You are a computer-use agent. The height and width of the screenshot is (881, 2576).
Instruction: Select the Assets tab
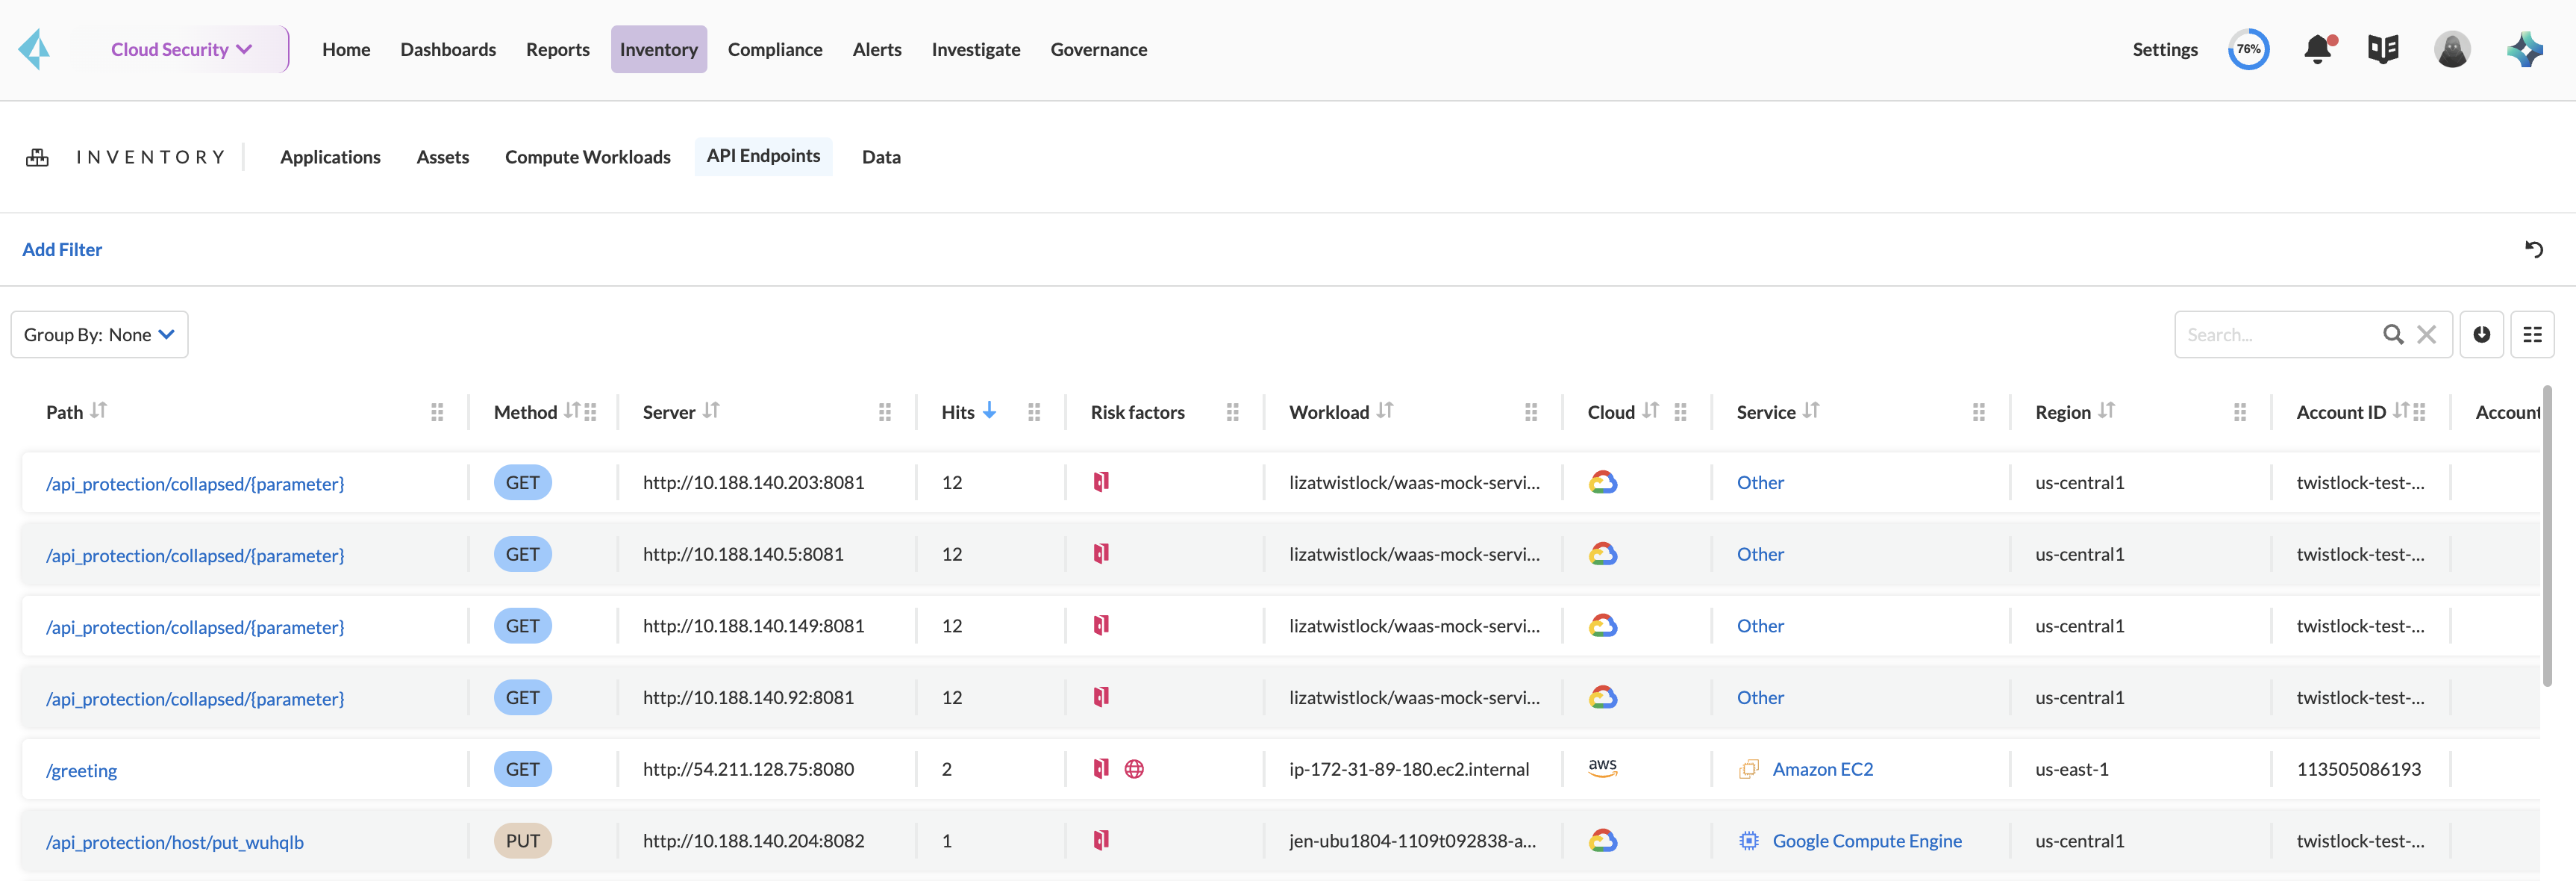[x=442, y=157]
